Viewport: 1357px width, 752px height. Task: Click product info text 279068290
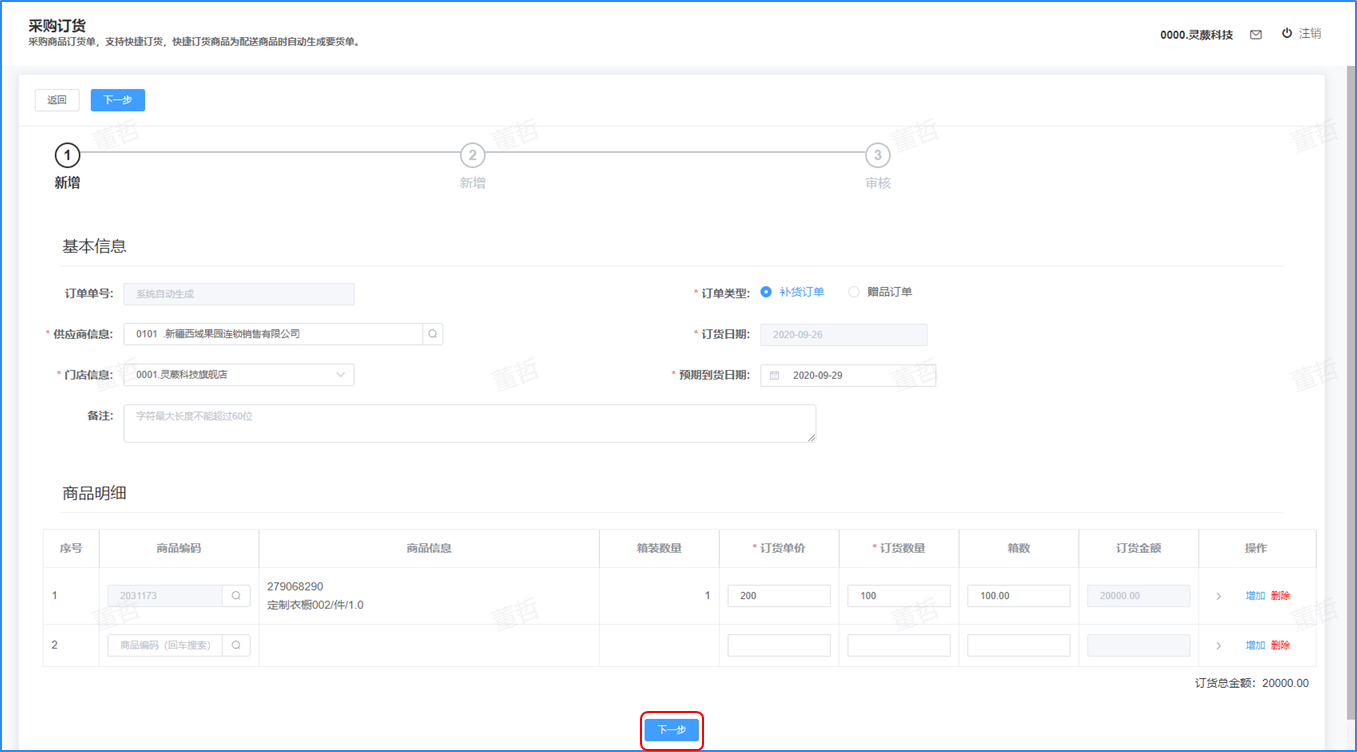pos(295,586)
